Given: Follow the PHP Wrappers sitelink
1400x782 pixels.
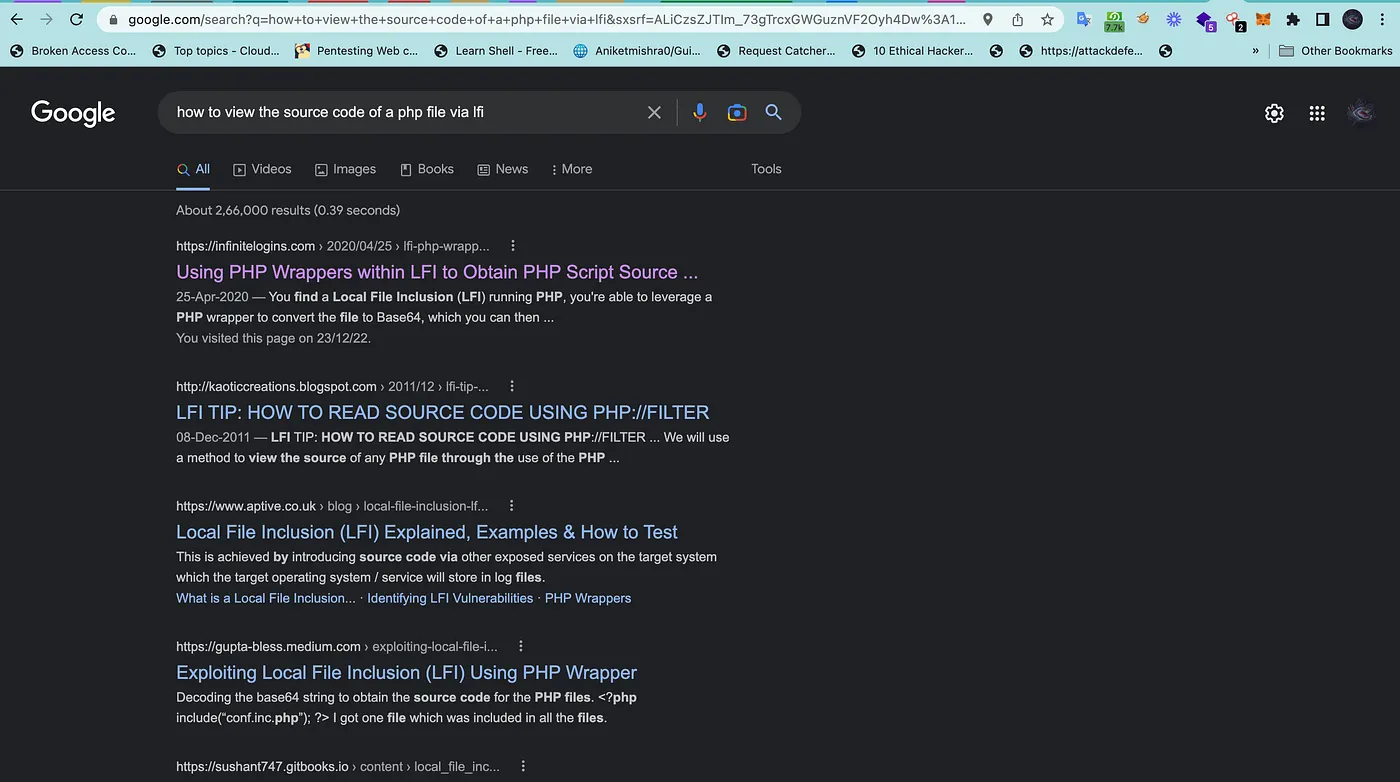Looking at the screenshot, I should pyautogui.click(x=588, y=598).
